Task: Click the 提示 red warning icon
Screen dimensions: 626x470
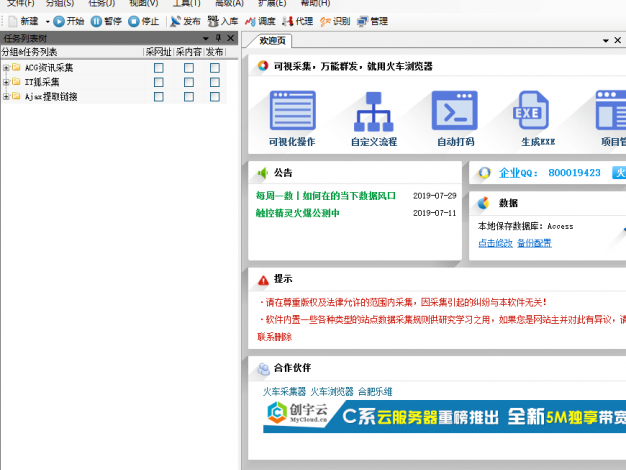Action: (263, 280)
